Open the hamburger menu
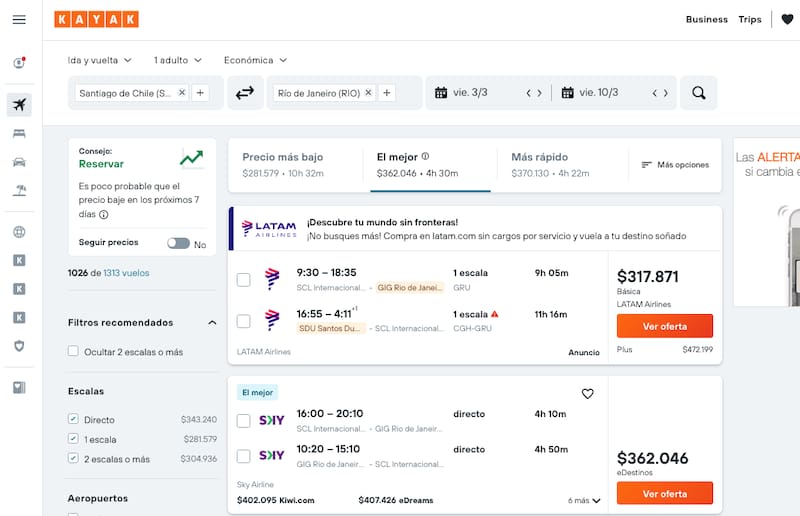The width and height of the screenshot is (800, 516). pos(19,20)
